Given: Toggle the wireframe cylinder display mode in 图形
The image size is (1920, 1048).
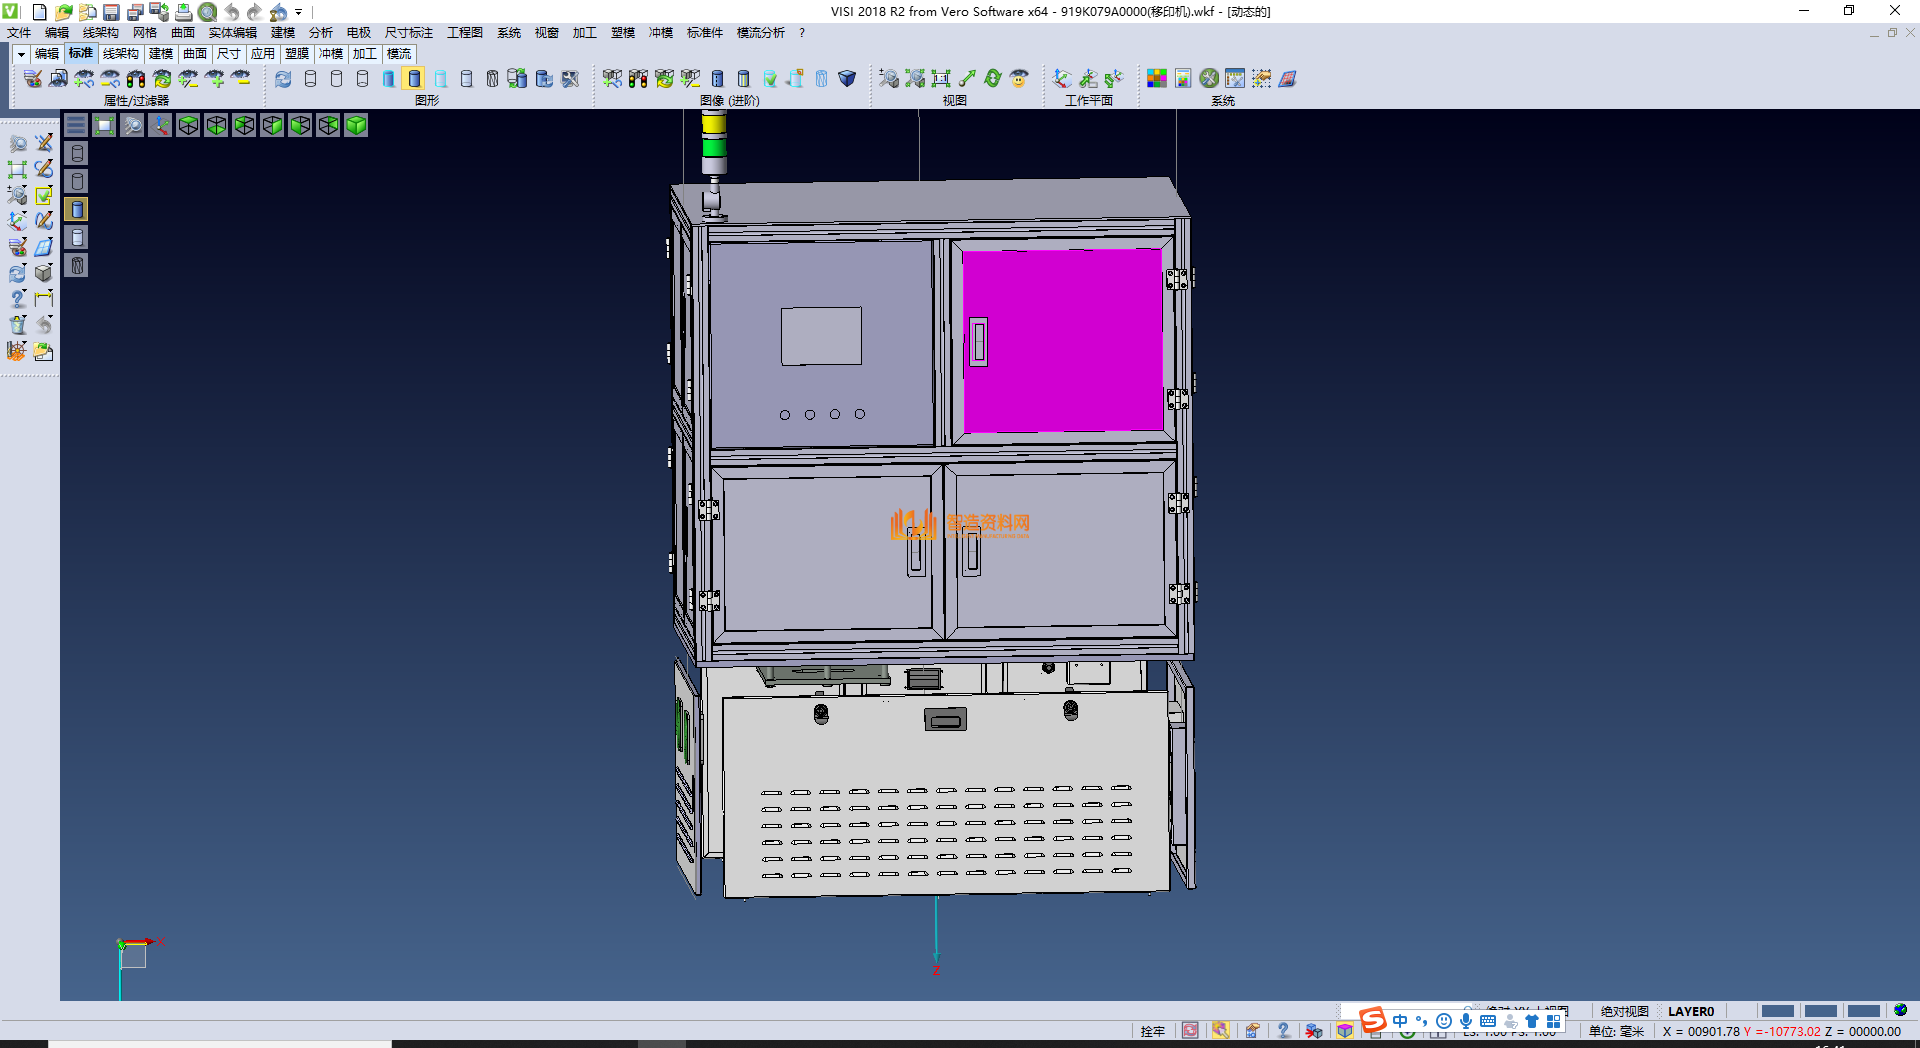Looking at the screenshot, I should 310,78.
